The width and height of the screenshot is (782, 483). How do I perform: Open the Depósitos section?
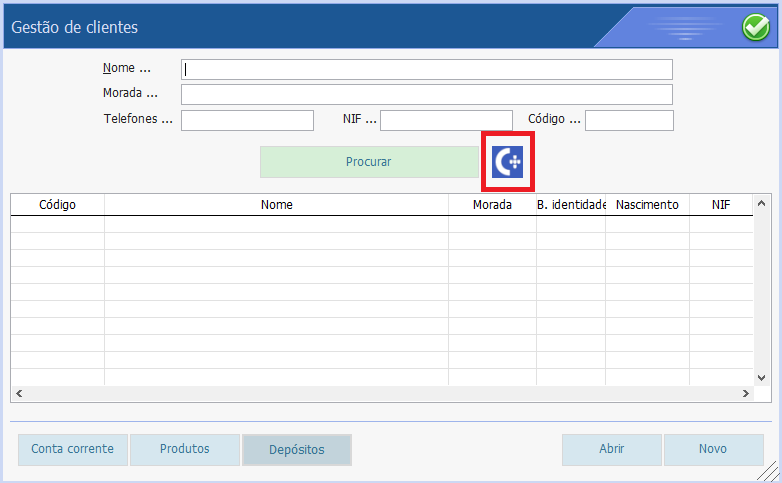297,451
